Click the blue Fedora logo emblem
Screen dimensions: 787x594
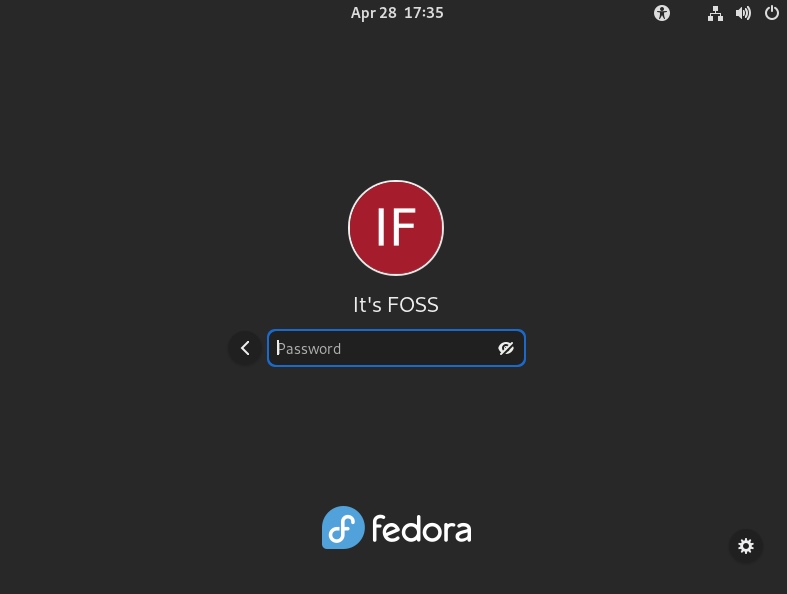(x=343, y=528)
